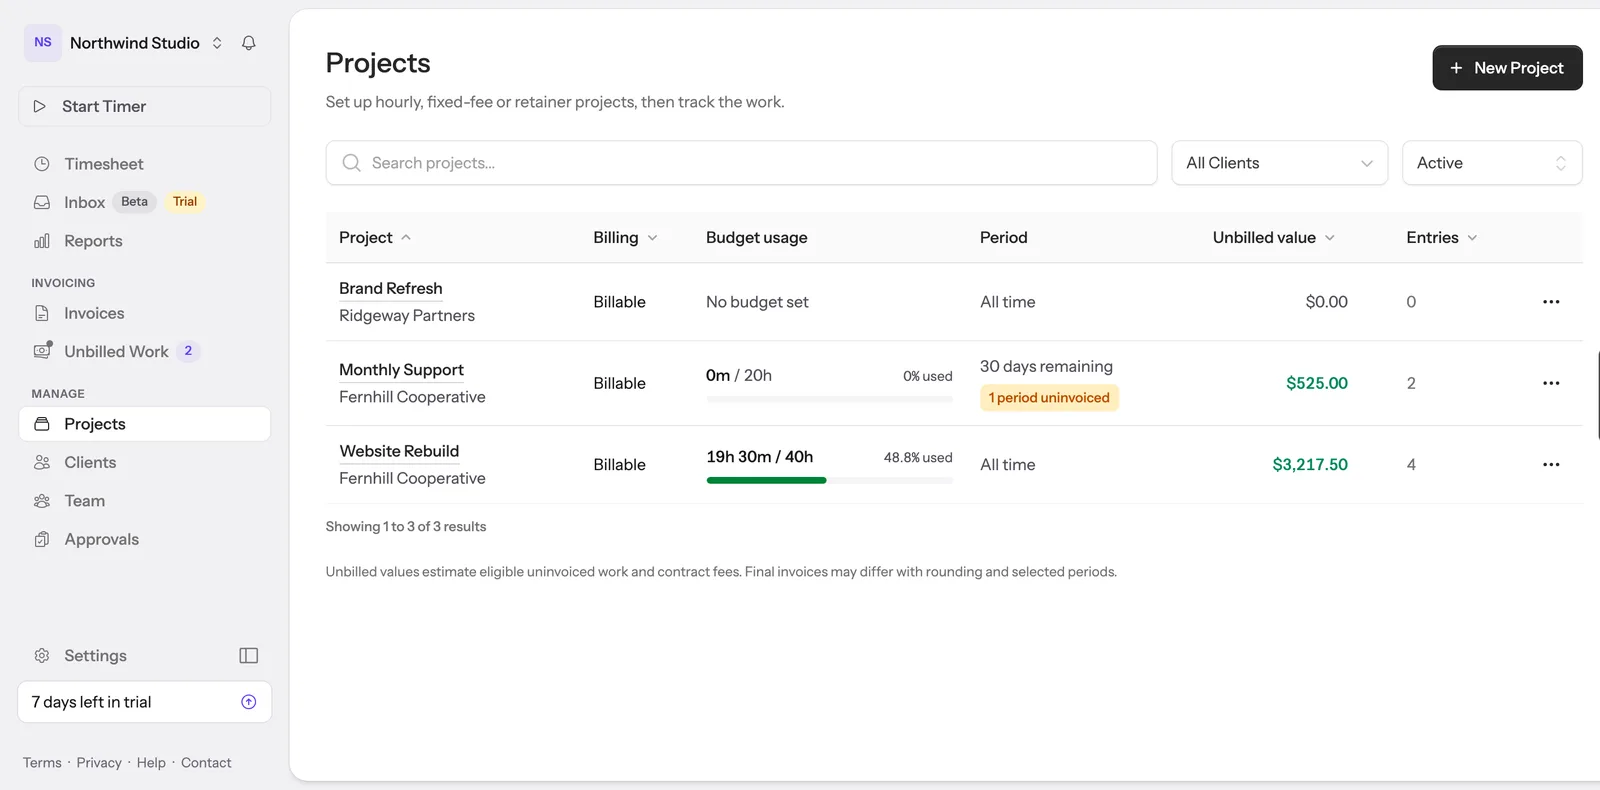Click the Approvals clipboard icon
Viewport: 1600px width, 790px height.
click(42, 539)
